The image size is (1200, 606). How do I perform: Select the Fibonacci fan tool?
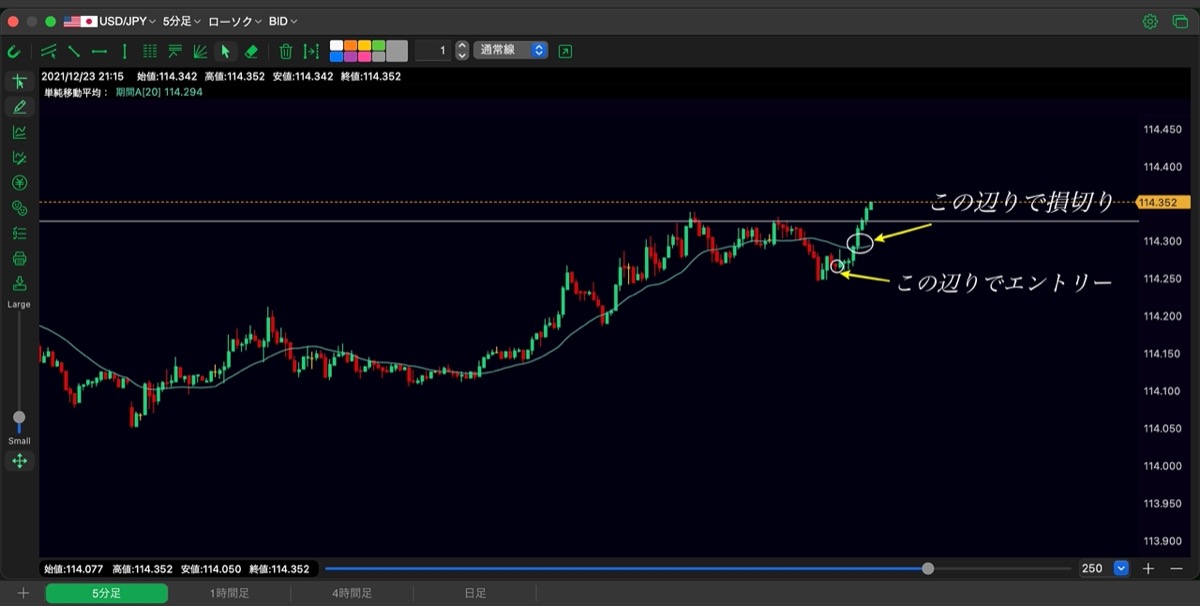point(200,51)
